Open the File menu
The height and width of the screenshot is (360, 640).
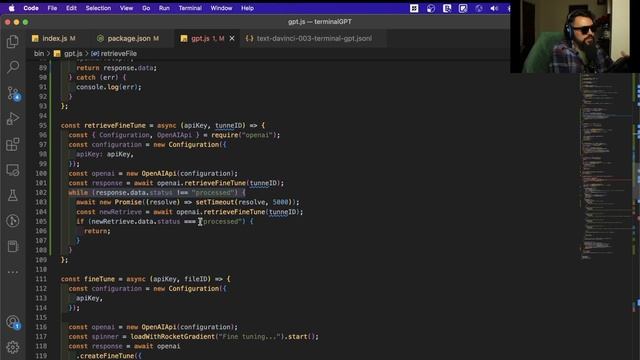pos(52,8)
